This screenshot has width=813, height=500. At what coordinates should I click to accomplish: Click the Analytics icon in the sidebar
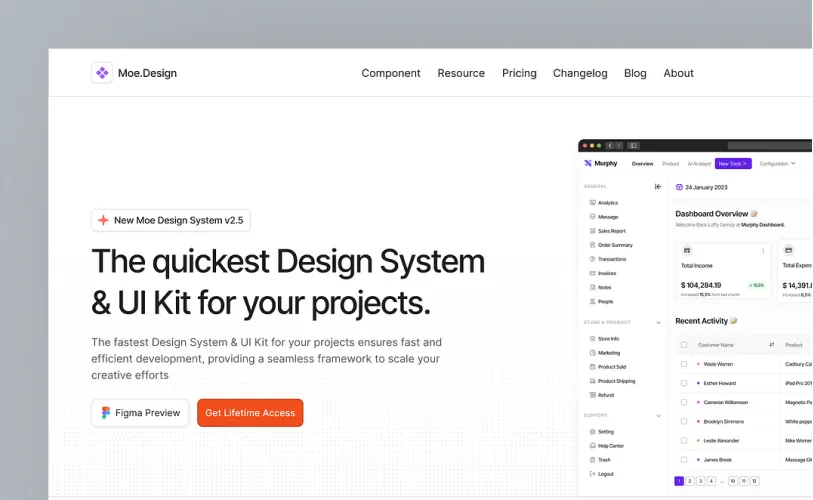click(593, 203)
